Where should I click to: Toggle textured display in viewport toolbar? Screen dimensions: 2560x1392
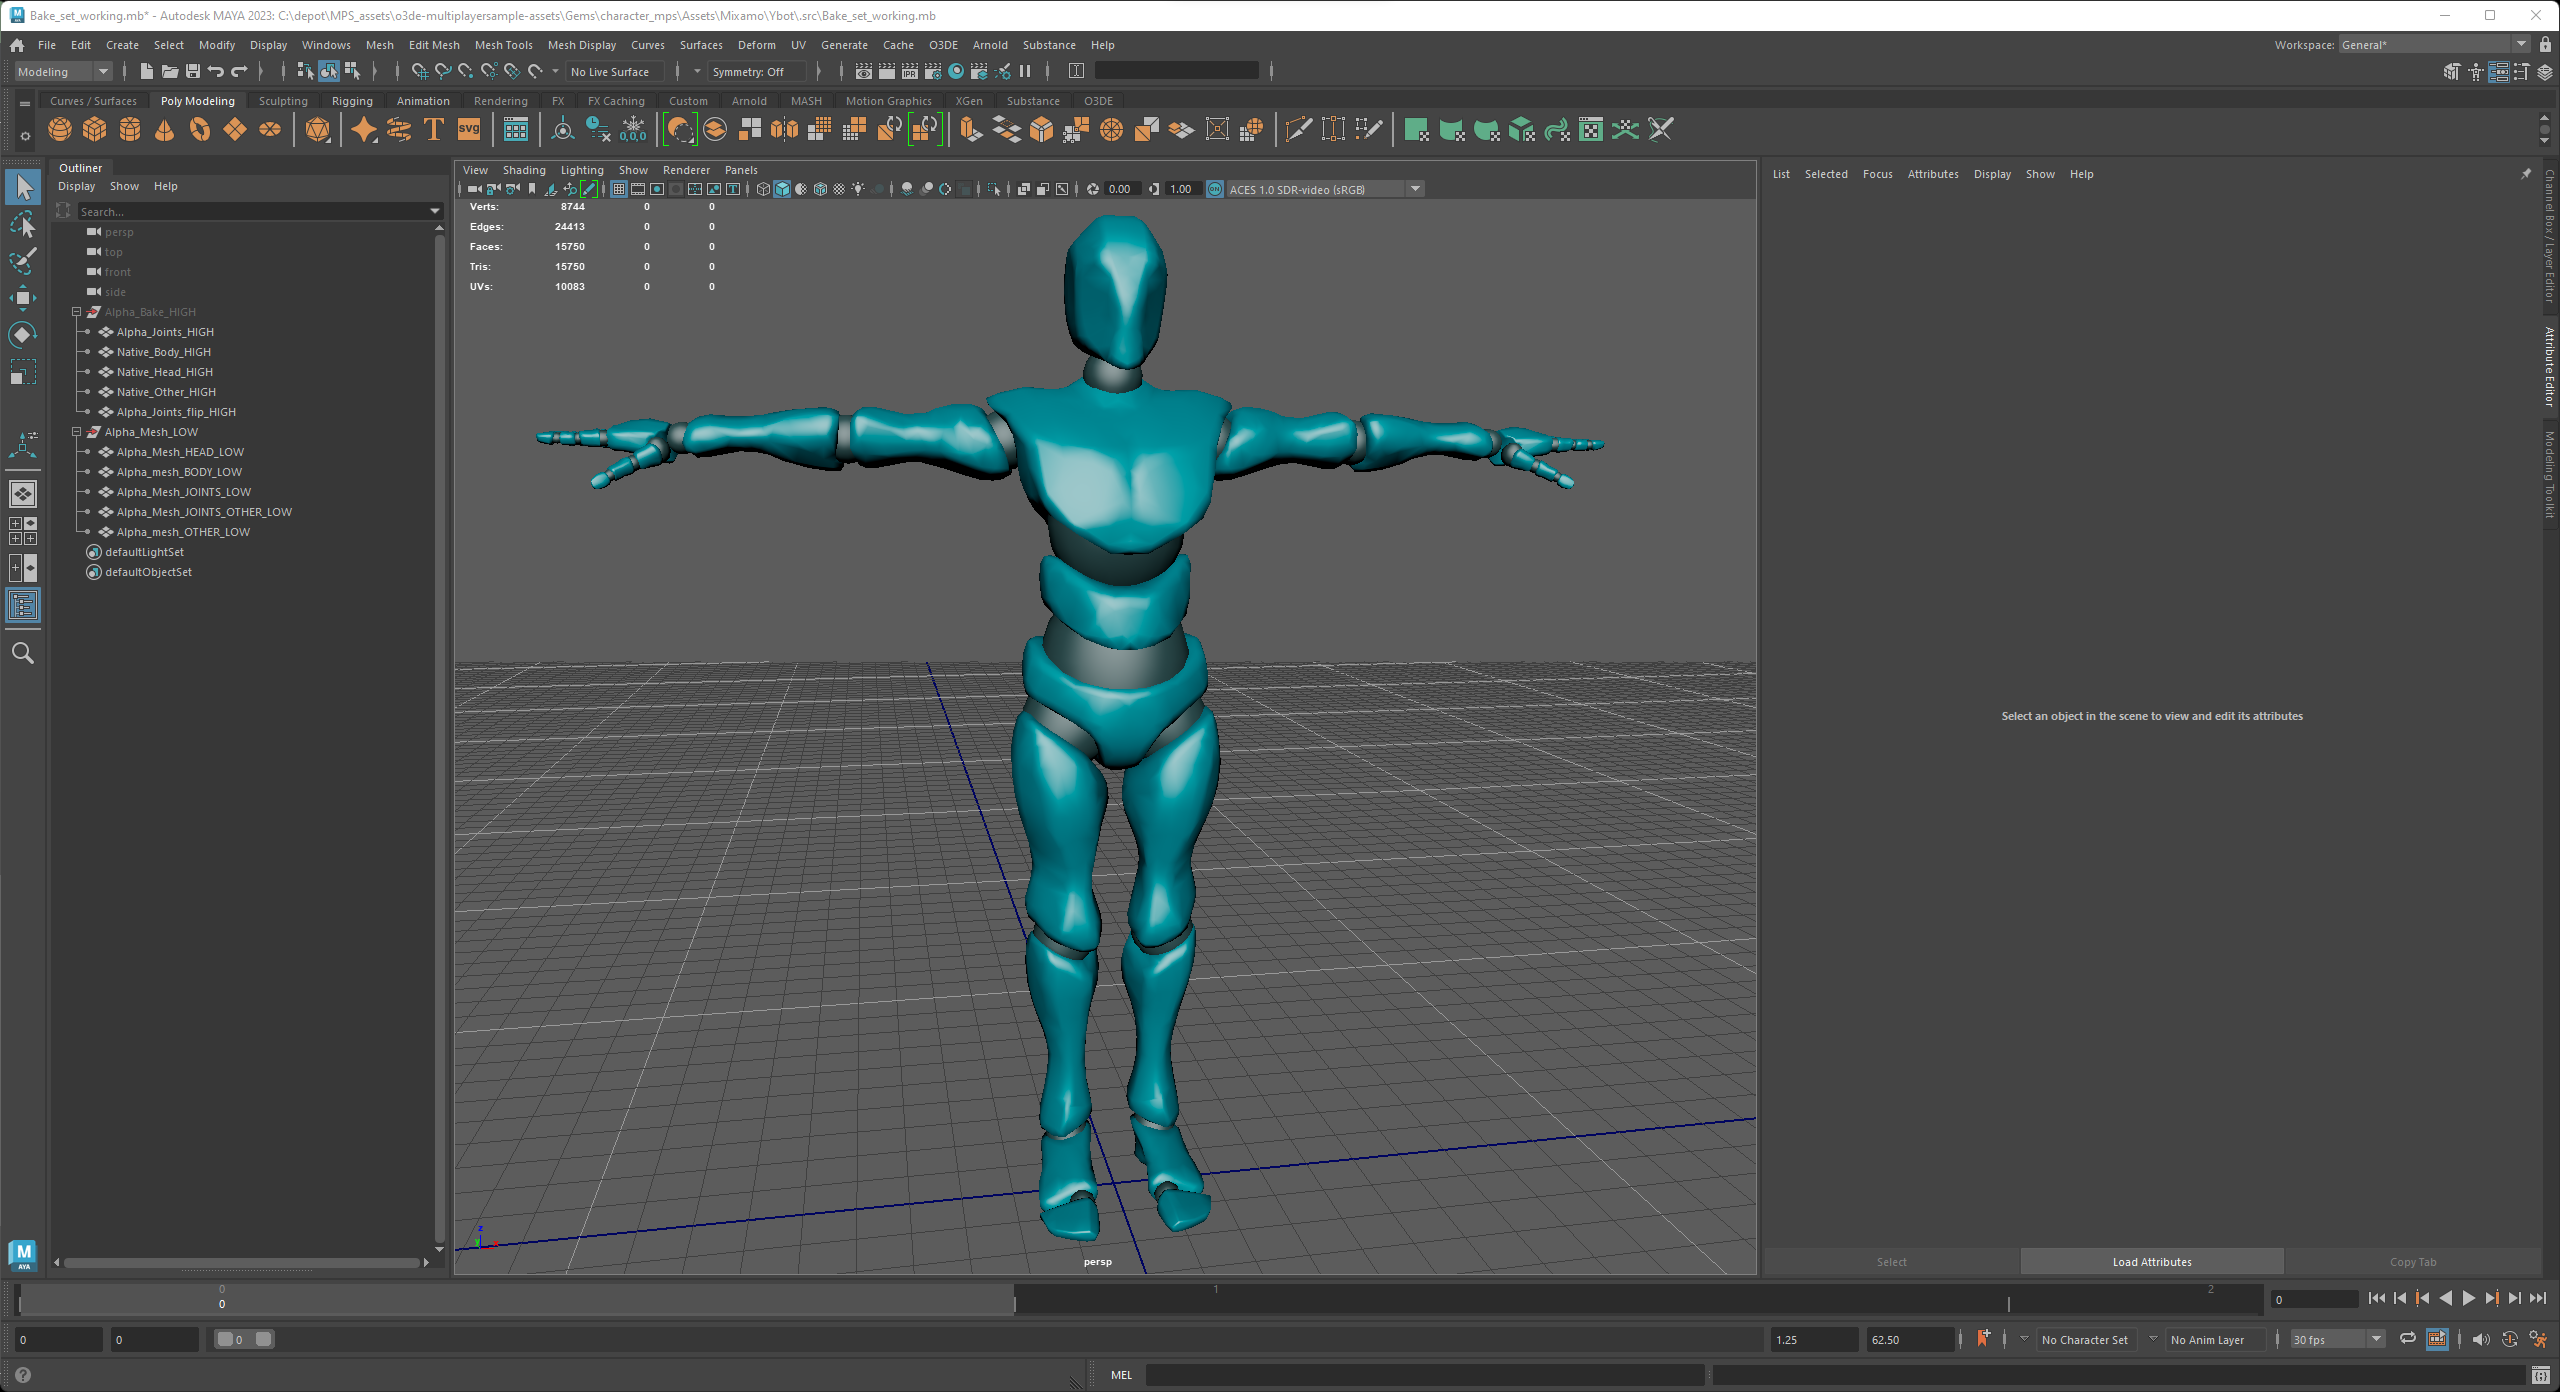[x=839, y=189]
